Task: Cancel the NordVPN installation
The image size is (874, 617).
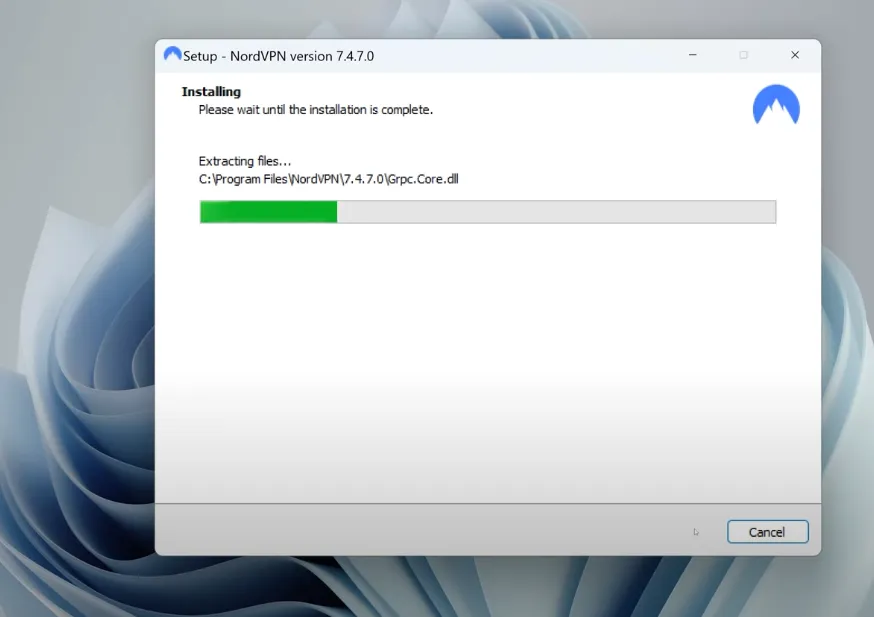Action: click(x=767, y=532)
